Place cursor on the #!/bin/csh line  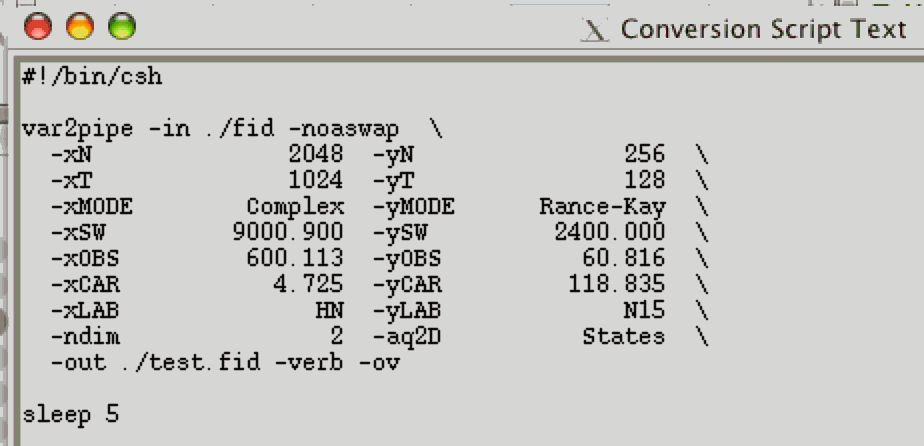(92, 77)
